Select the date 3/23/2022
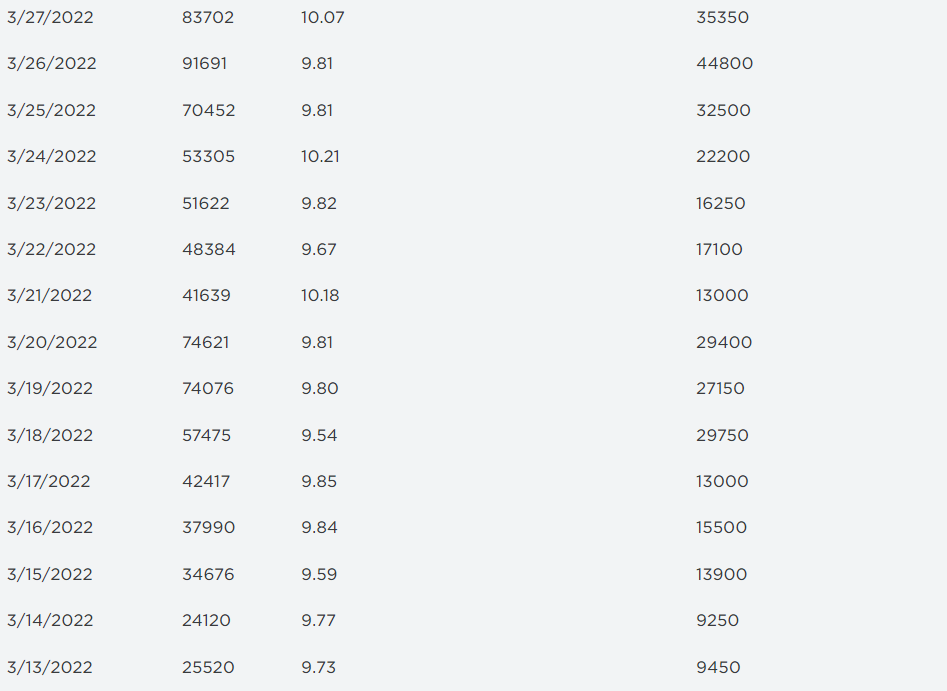 52,203
